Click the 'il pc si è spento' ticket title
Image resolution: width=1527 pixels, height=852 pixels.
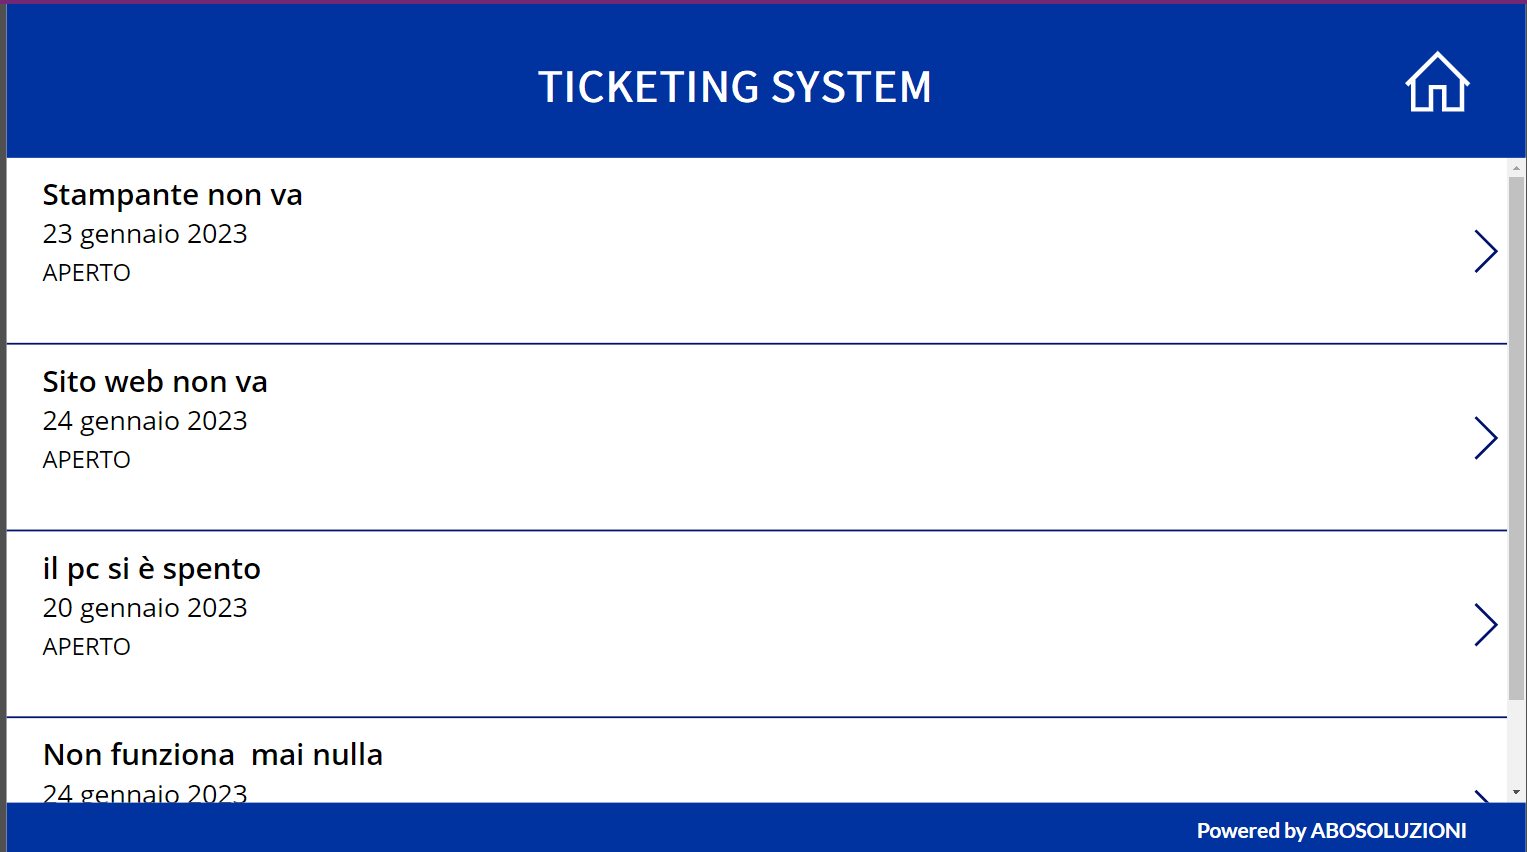coord(151,569)
